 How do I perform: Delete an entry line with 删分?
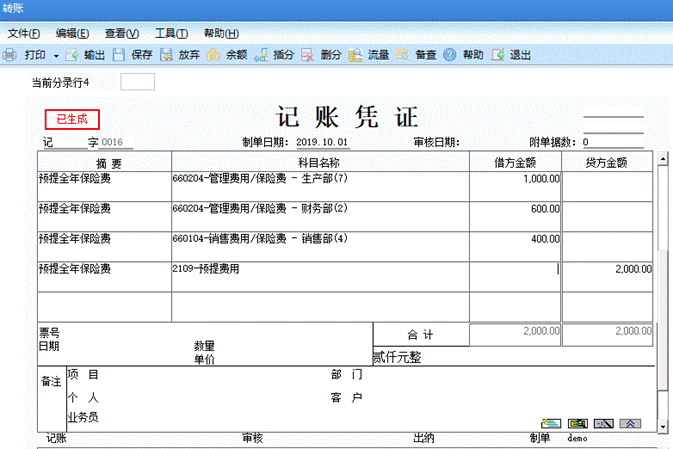[322, 55]
